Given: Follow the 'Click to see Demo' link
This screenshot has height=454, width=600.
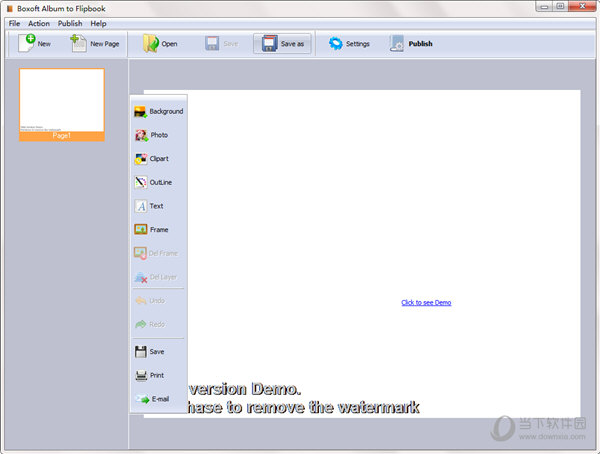Looking at the screenshot, I should pos(426,302).
